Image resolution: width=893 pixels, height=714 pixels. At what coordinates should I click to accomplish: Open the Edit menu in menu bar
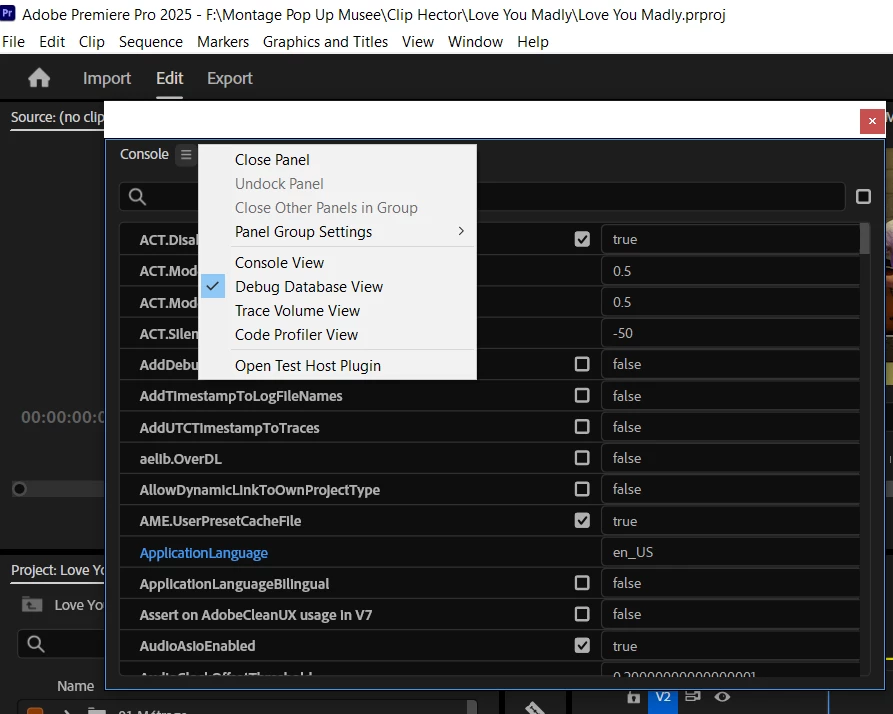(52, 42)
